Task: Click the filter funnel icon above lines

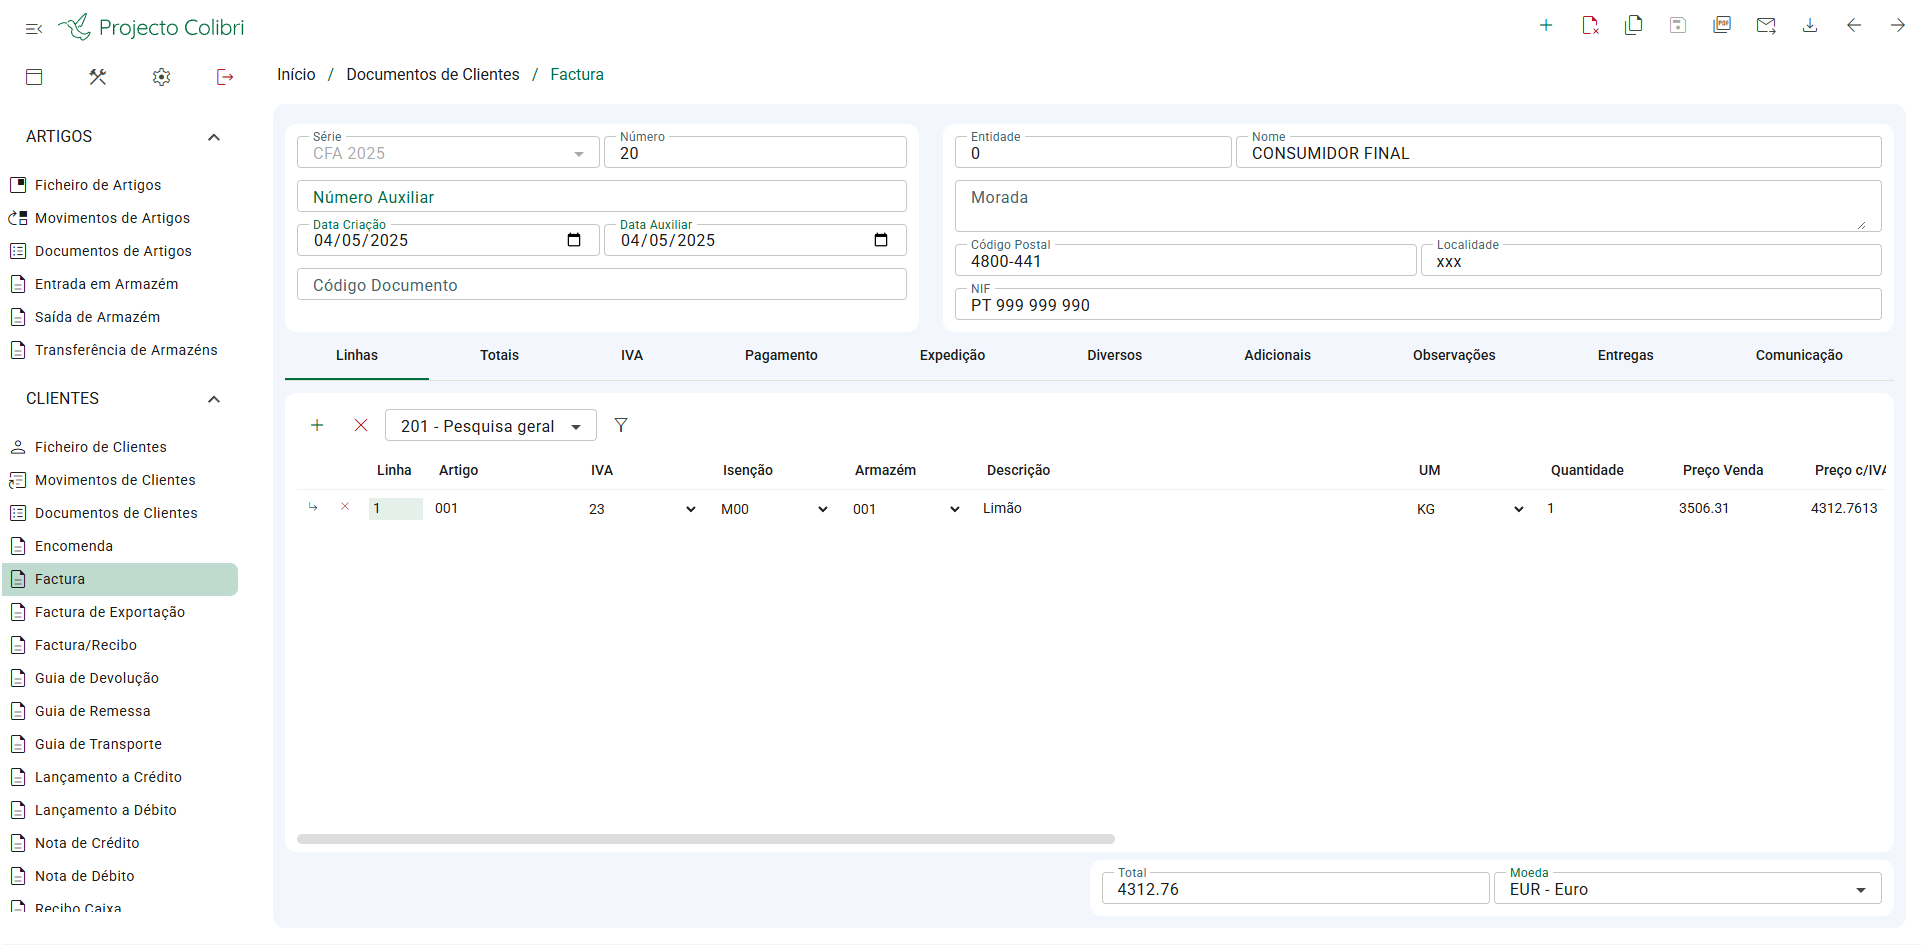Action: point(621,426)
